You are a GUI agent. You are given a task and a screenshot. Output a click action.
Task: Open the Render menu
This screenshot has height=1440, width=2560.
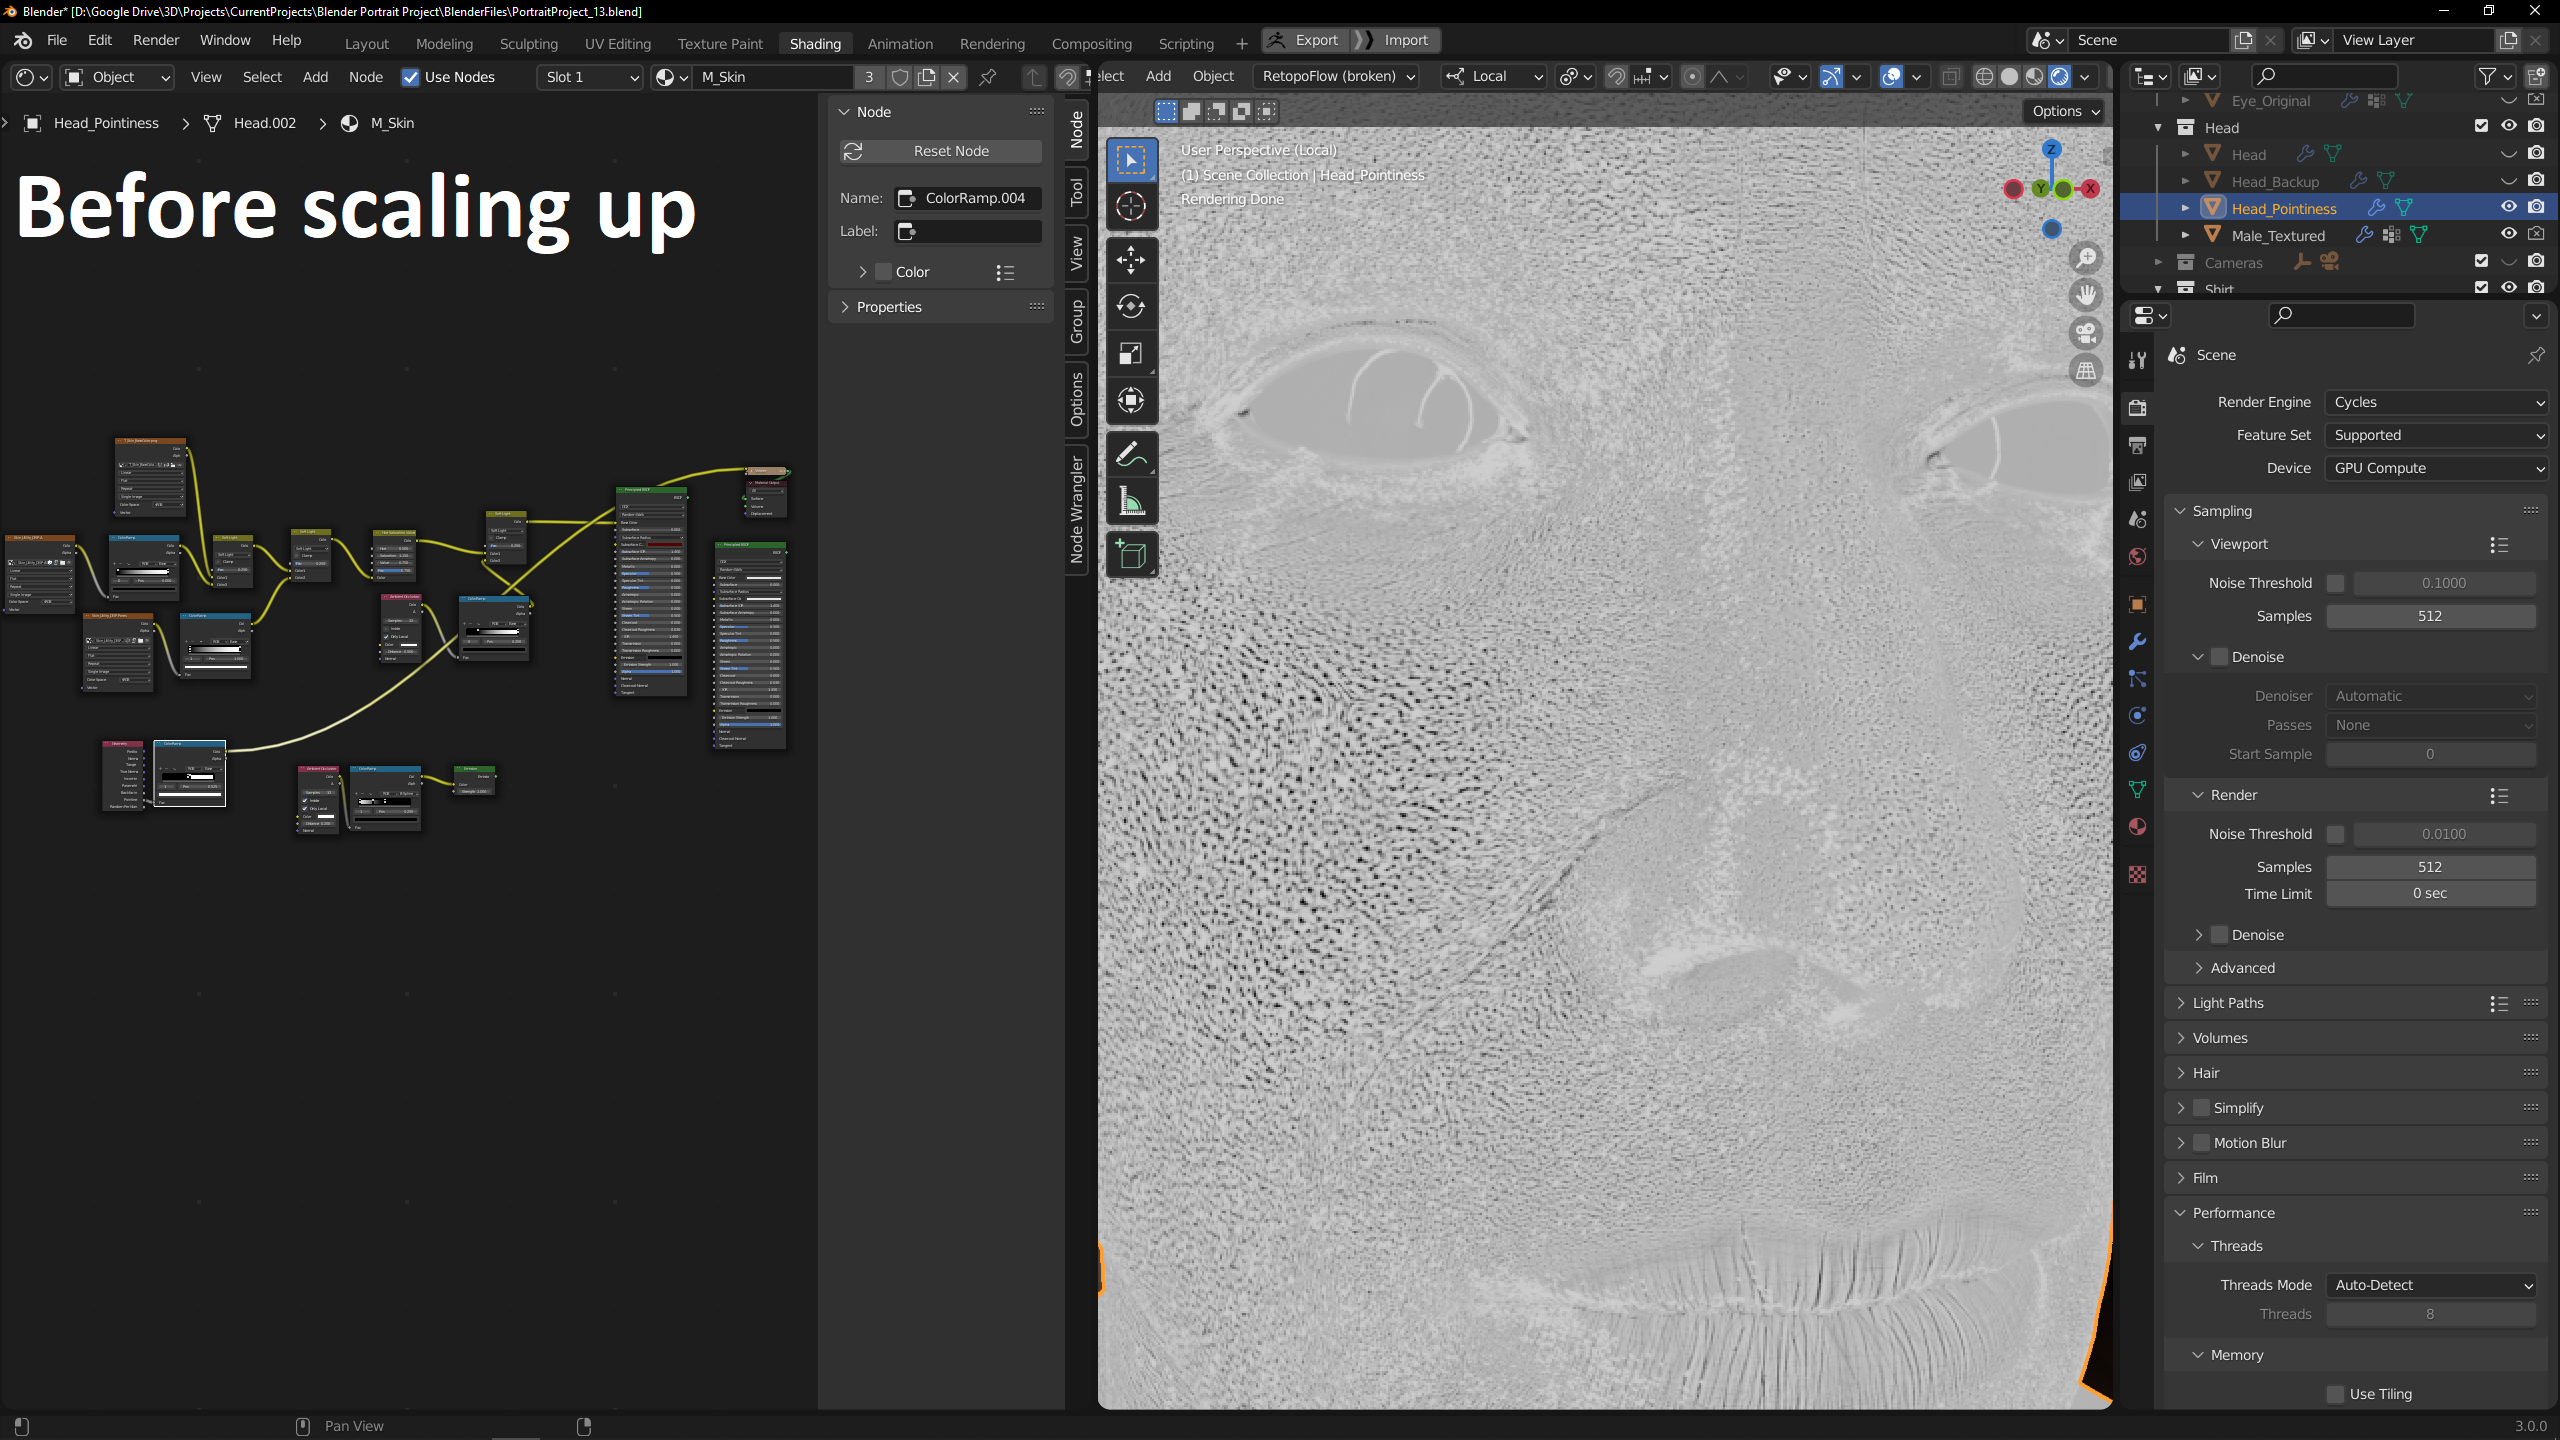point(156,40)
